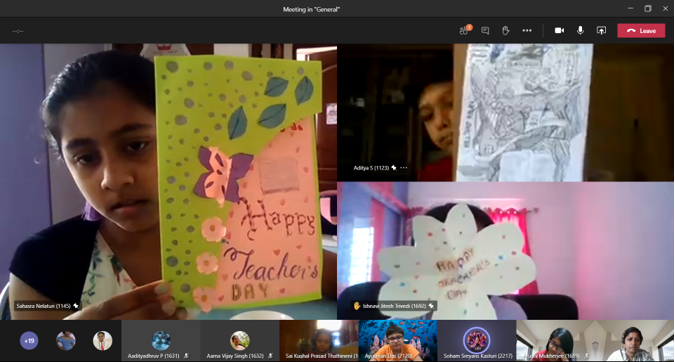Open the share content tray

pos(601,31)
